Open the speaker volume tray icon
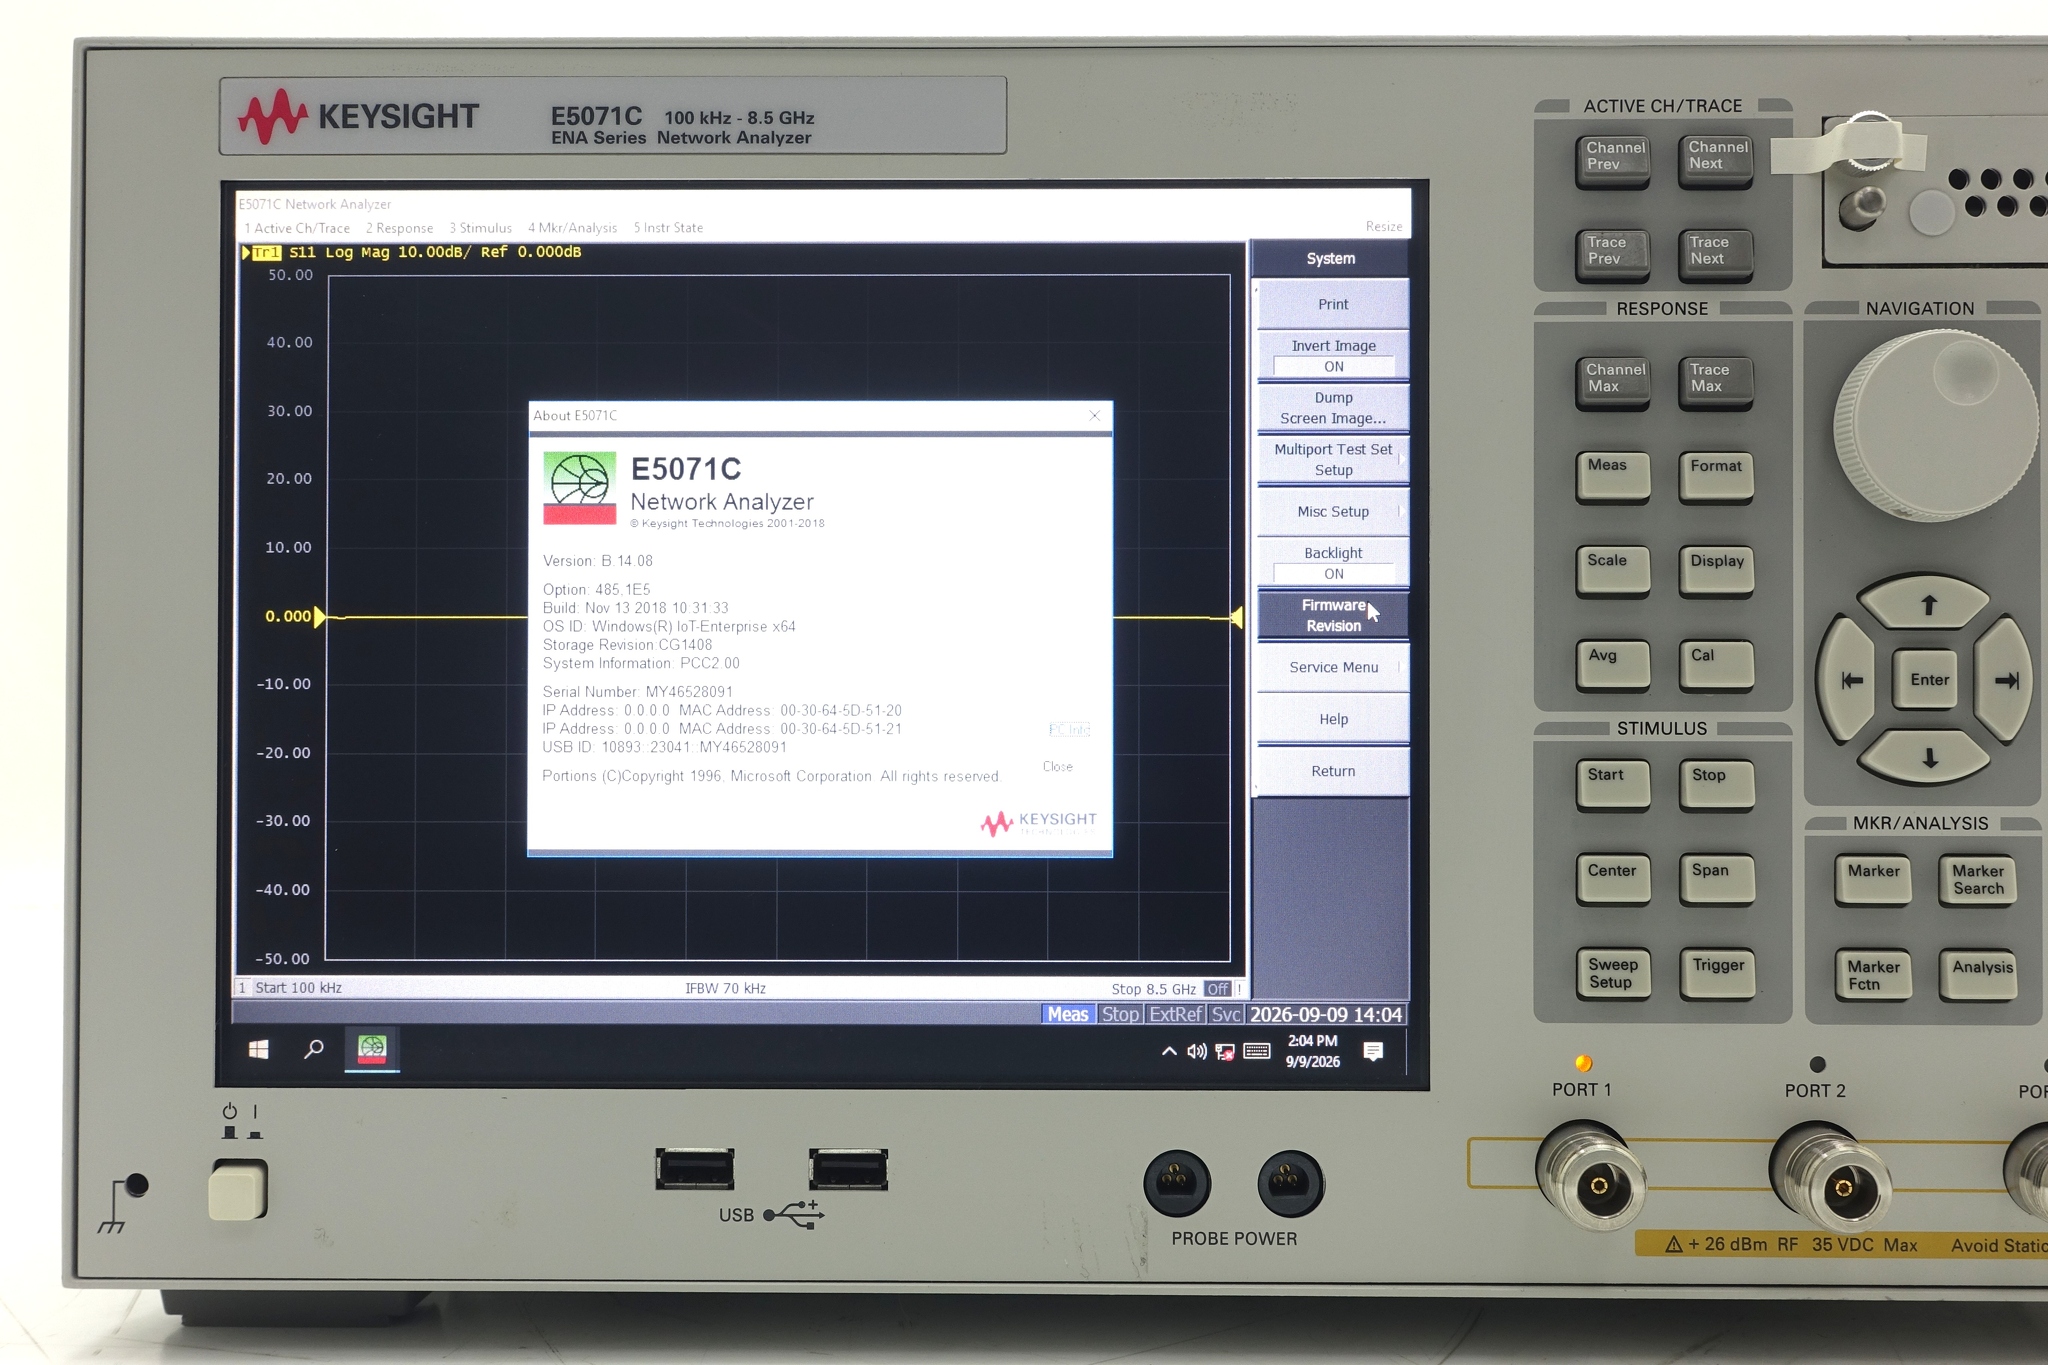This screenshot has height=1365, width=2048. pos(1196,1051)
